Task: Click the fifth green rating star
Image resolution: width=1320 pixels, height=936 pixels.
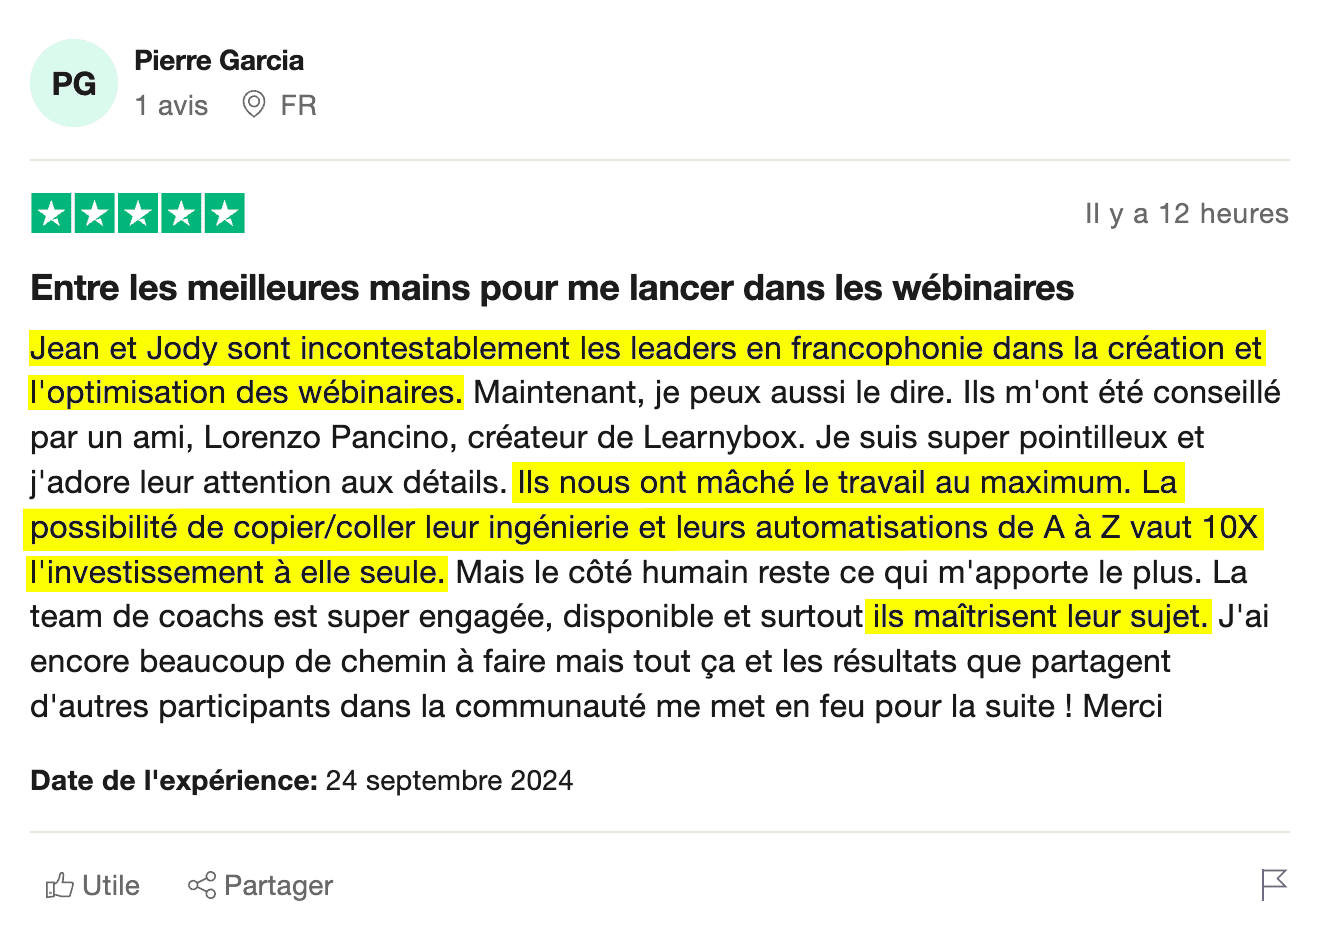Action: tap(224, 213)
